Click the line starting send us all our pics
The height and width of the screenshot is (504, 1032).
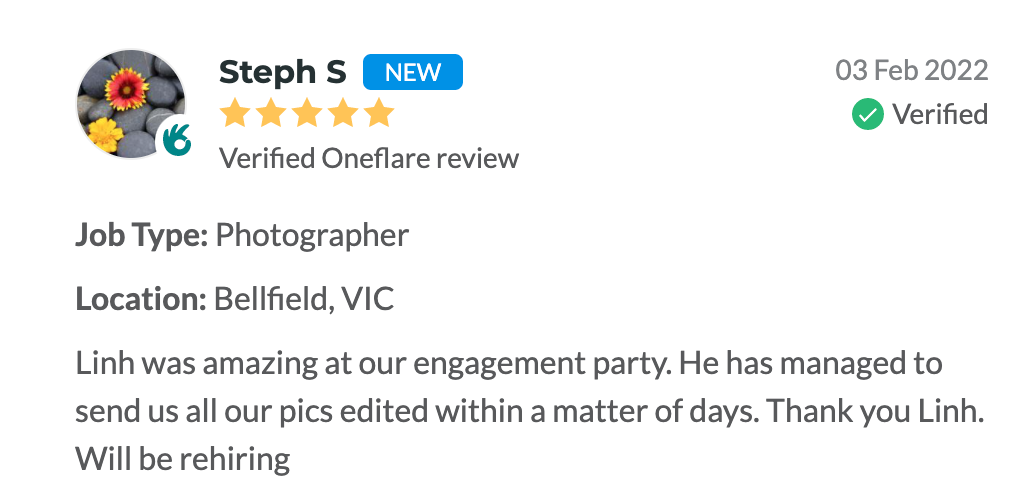pyautogui.click(x=529, y=410)
